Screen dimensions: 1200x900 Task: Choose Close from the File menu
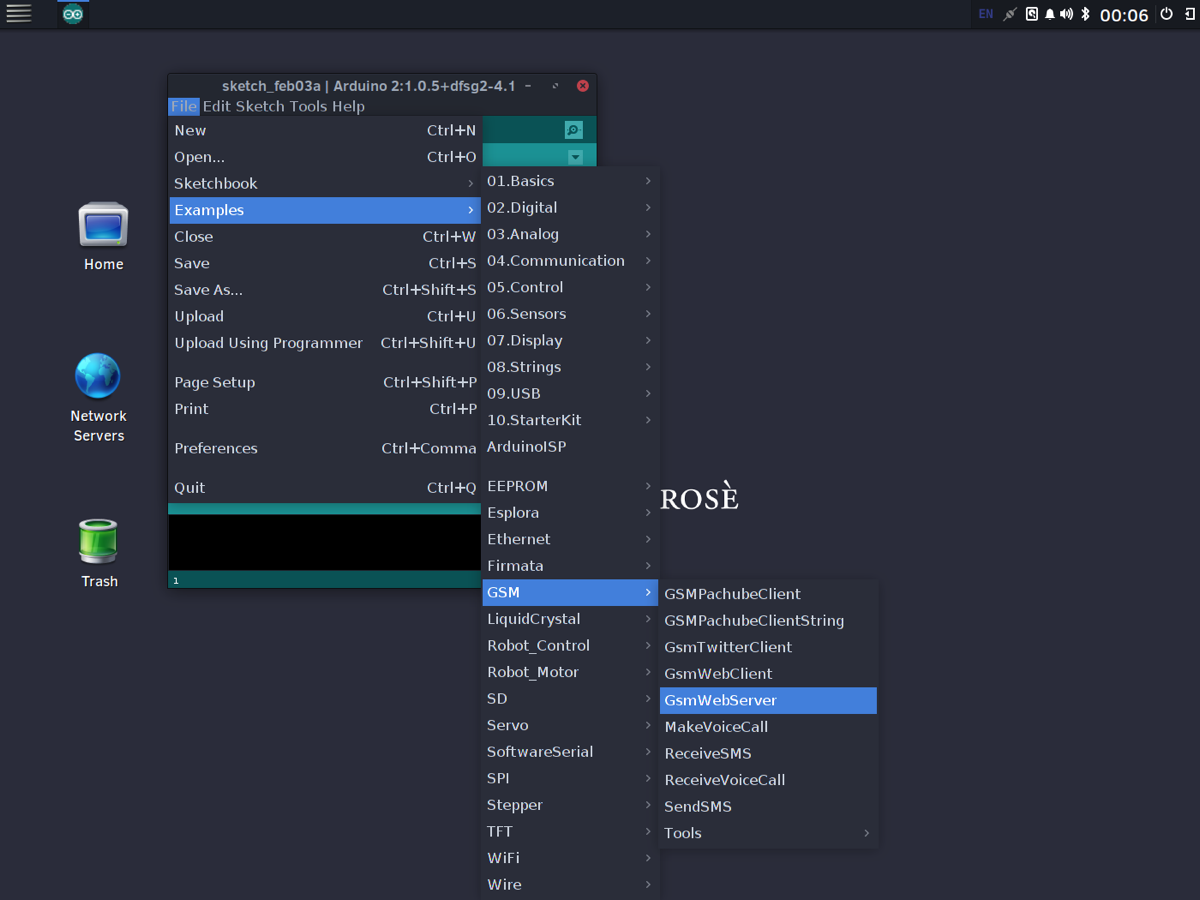point(325,237)
